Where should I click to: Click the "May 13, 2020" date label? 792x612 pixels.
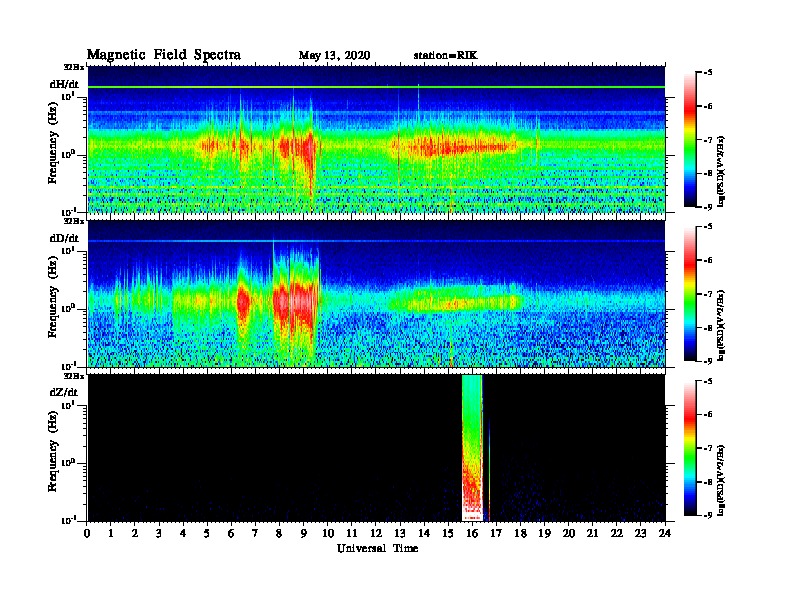(334, 56)
